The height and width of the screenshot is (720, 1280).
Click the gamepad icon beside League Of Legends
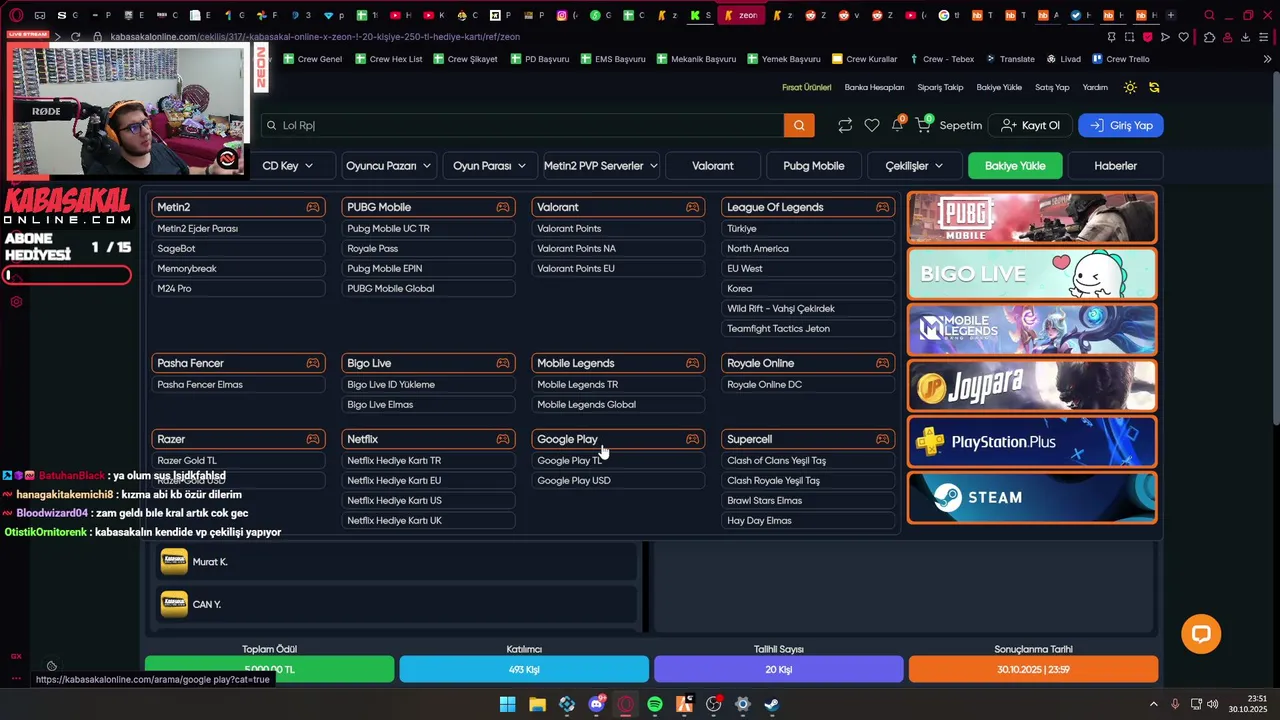[x=882, y=207]
